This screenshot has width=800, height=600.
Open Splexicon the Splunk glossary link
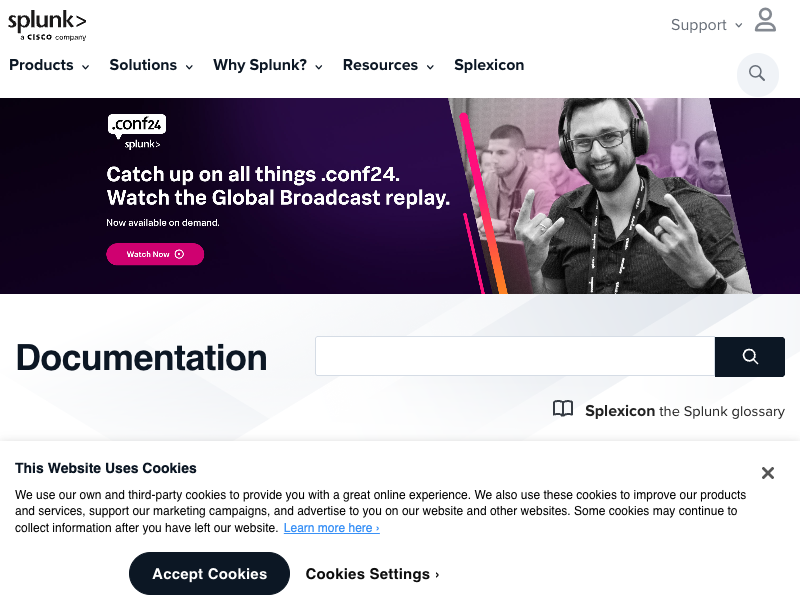tap(684, 411)
